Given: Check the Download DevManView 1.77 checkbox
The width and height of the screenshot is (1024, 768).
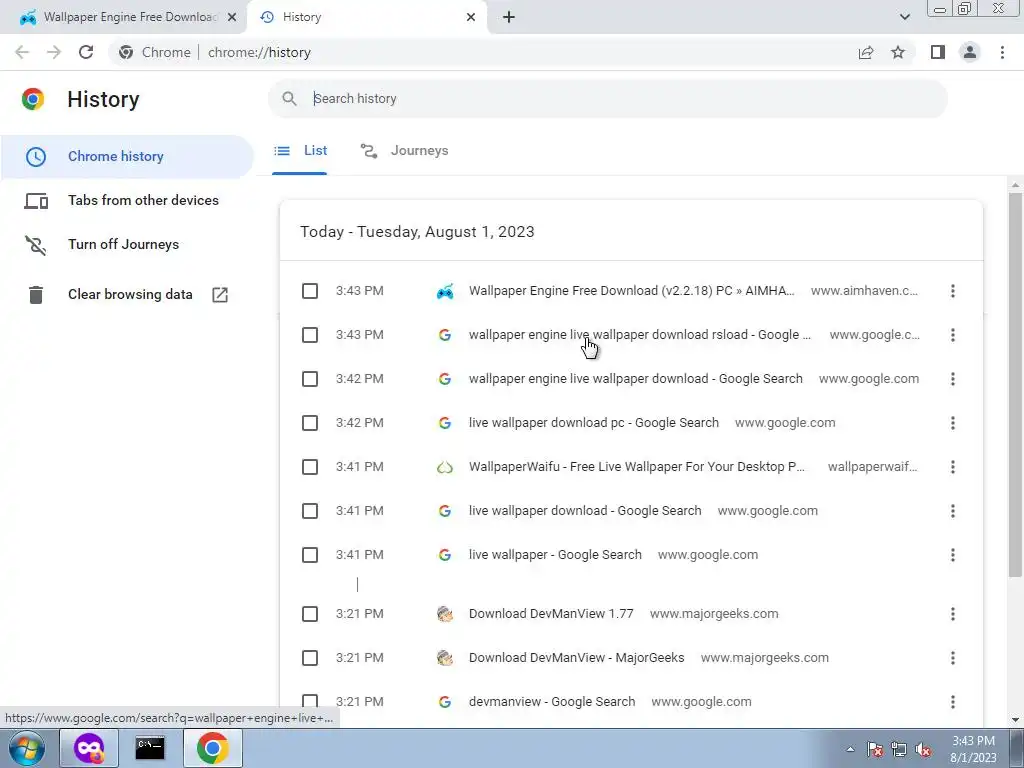Looking at the screenshot, I should click(x=310, y=614).
